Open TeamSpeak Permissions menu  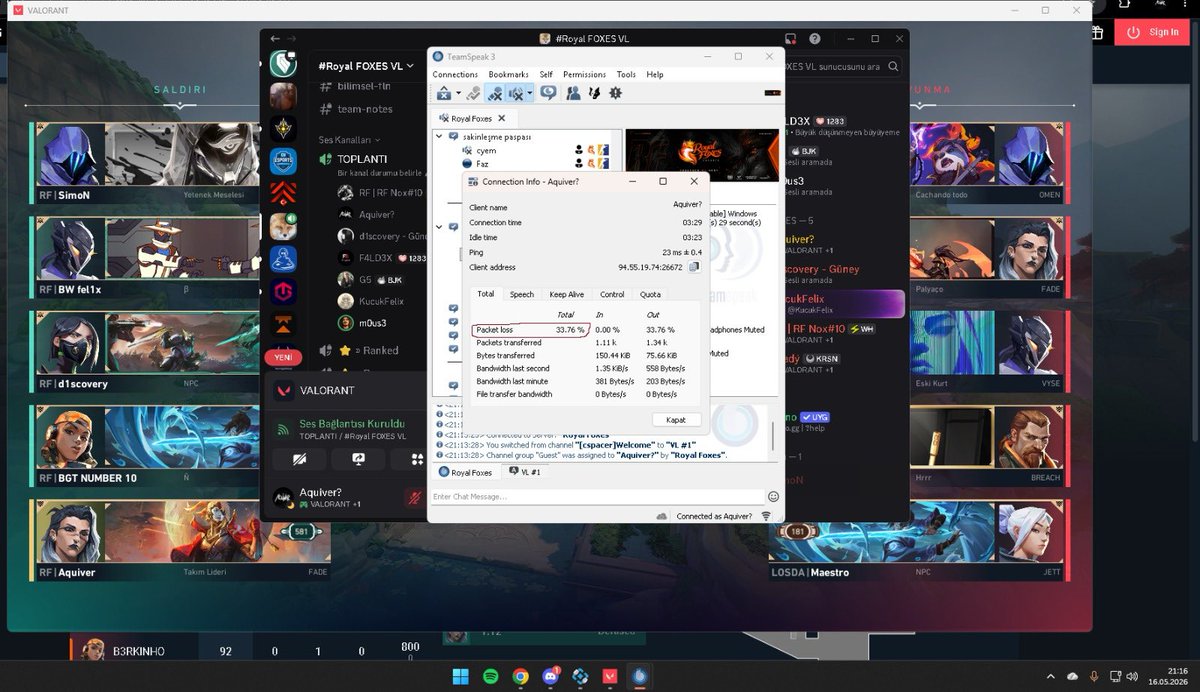[584, 74]
